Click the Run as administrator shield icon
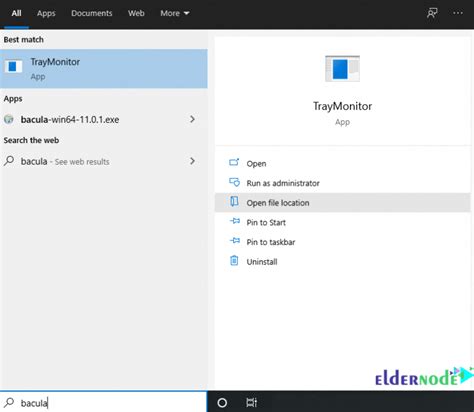 coord(234,182)
